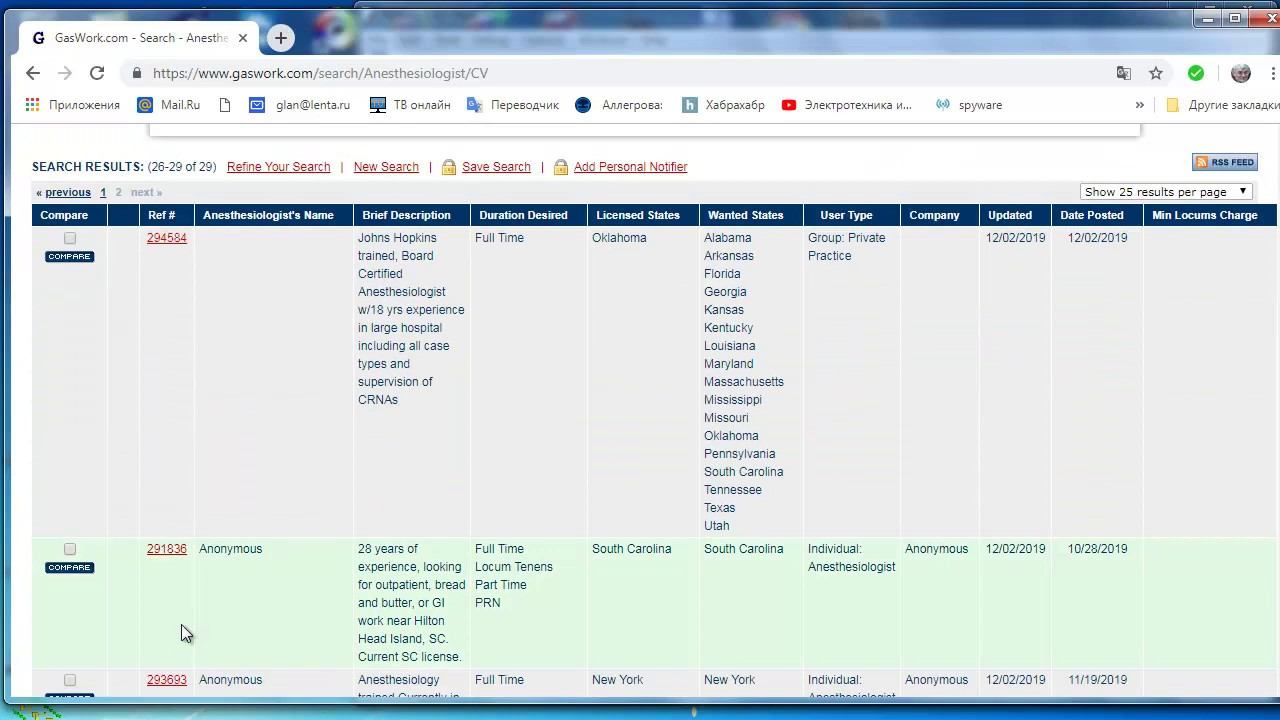This screenshot has height=720, width=1280.
Task: Go to results page 1
Action: tap(103, 192)
